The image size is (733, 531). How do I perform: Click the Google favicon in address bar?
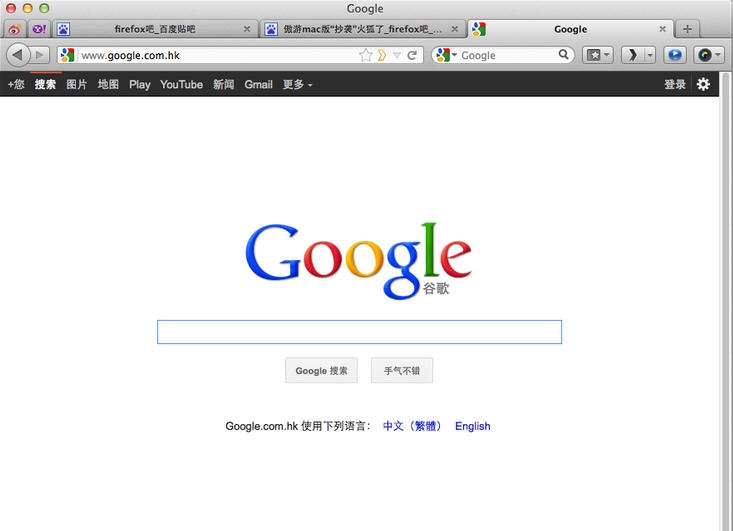67,55
